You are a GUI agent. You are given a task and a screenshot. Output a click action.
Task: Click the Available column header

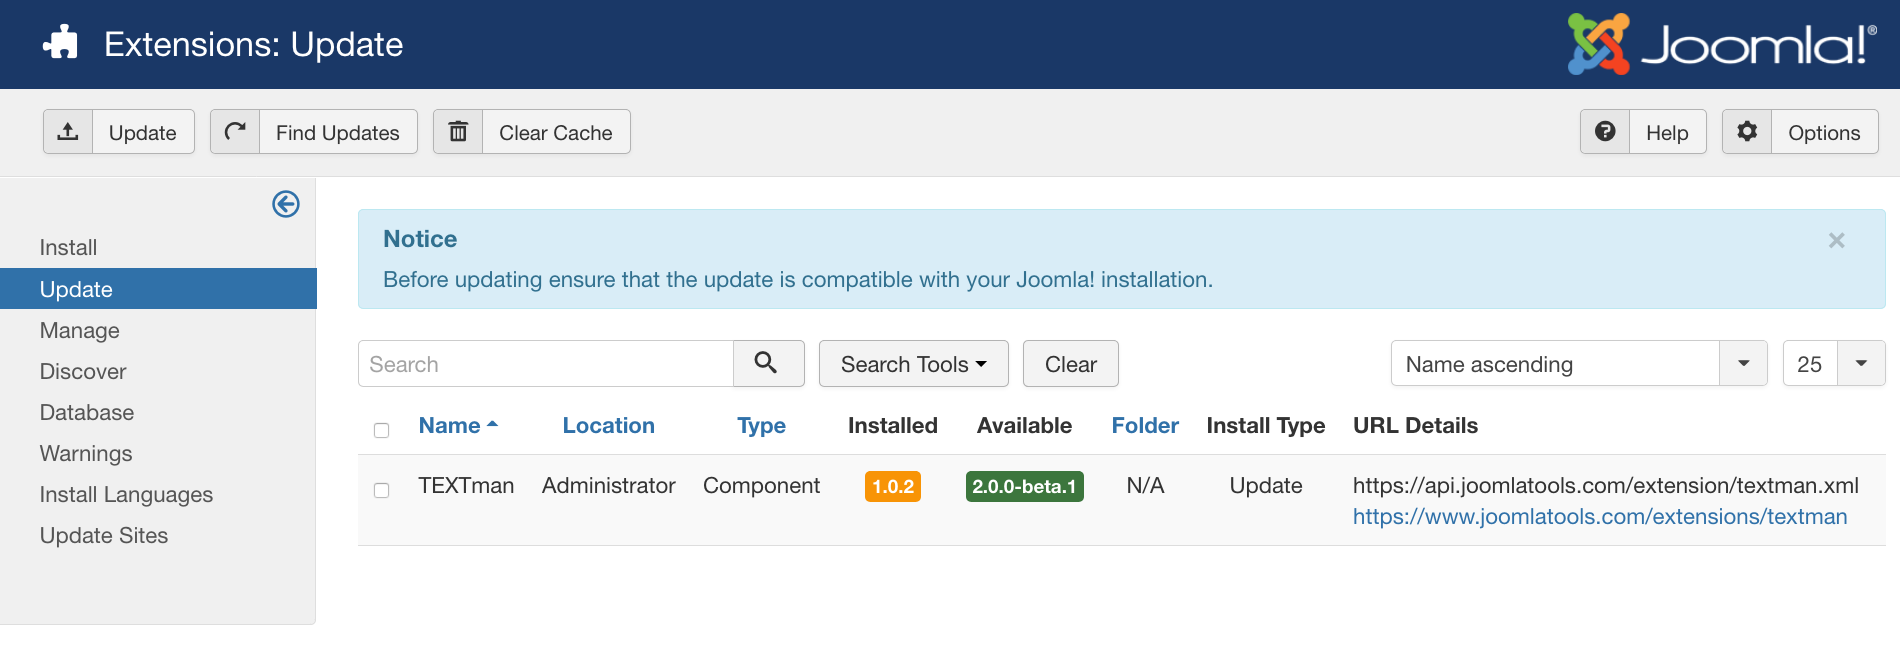coord(1024,425)
